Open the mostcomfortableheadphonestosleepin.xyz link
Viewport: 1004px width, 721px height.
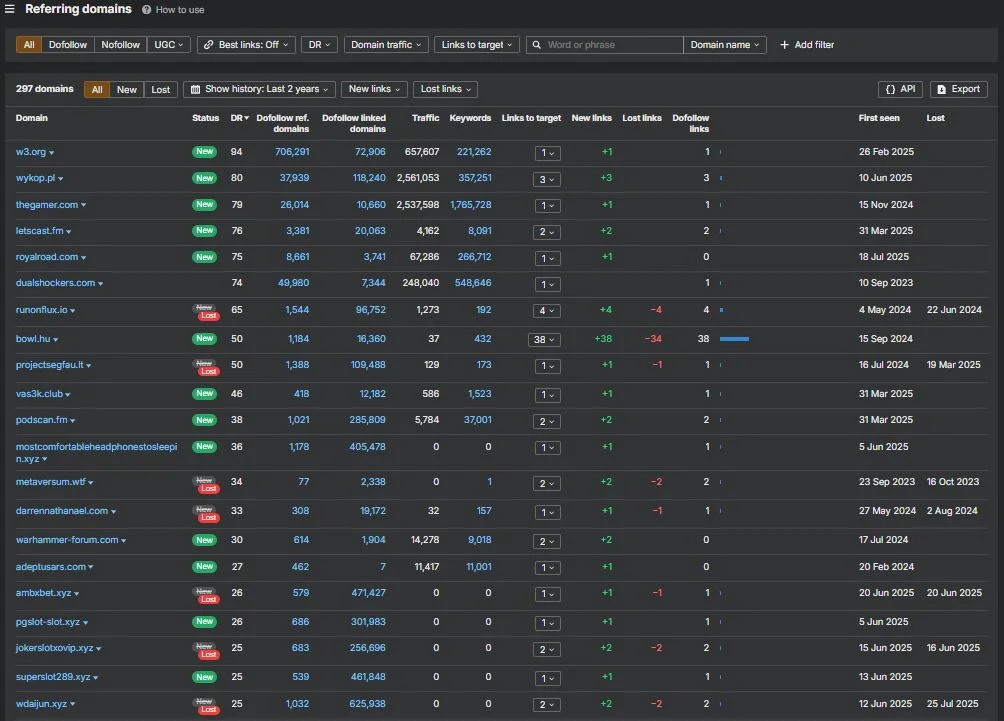coord(96,453)
